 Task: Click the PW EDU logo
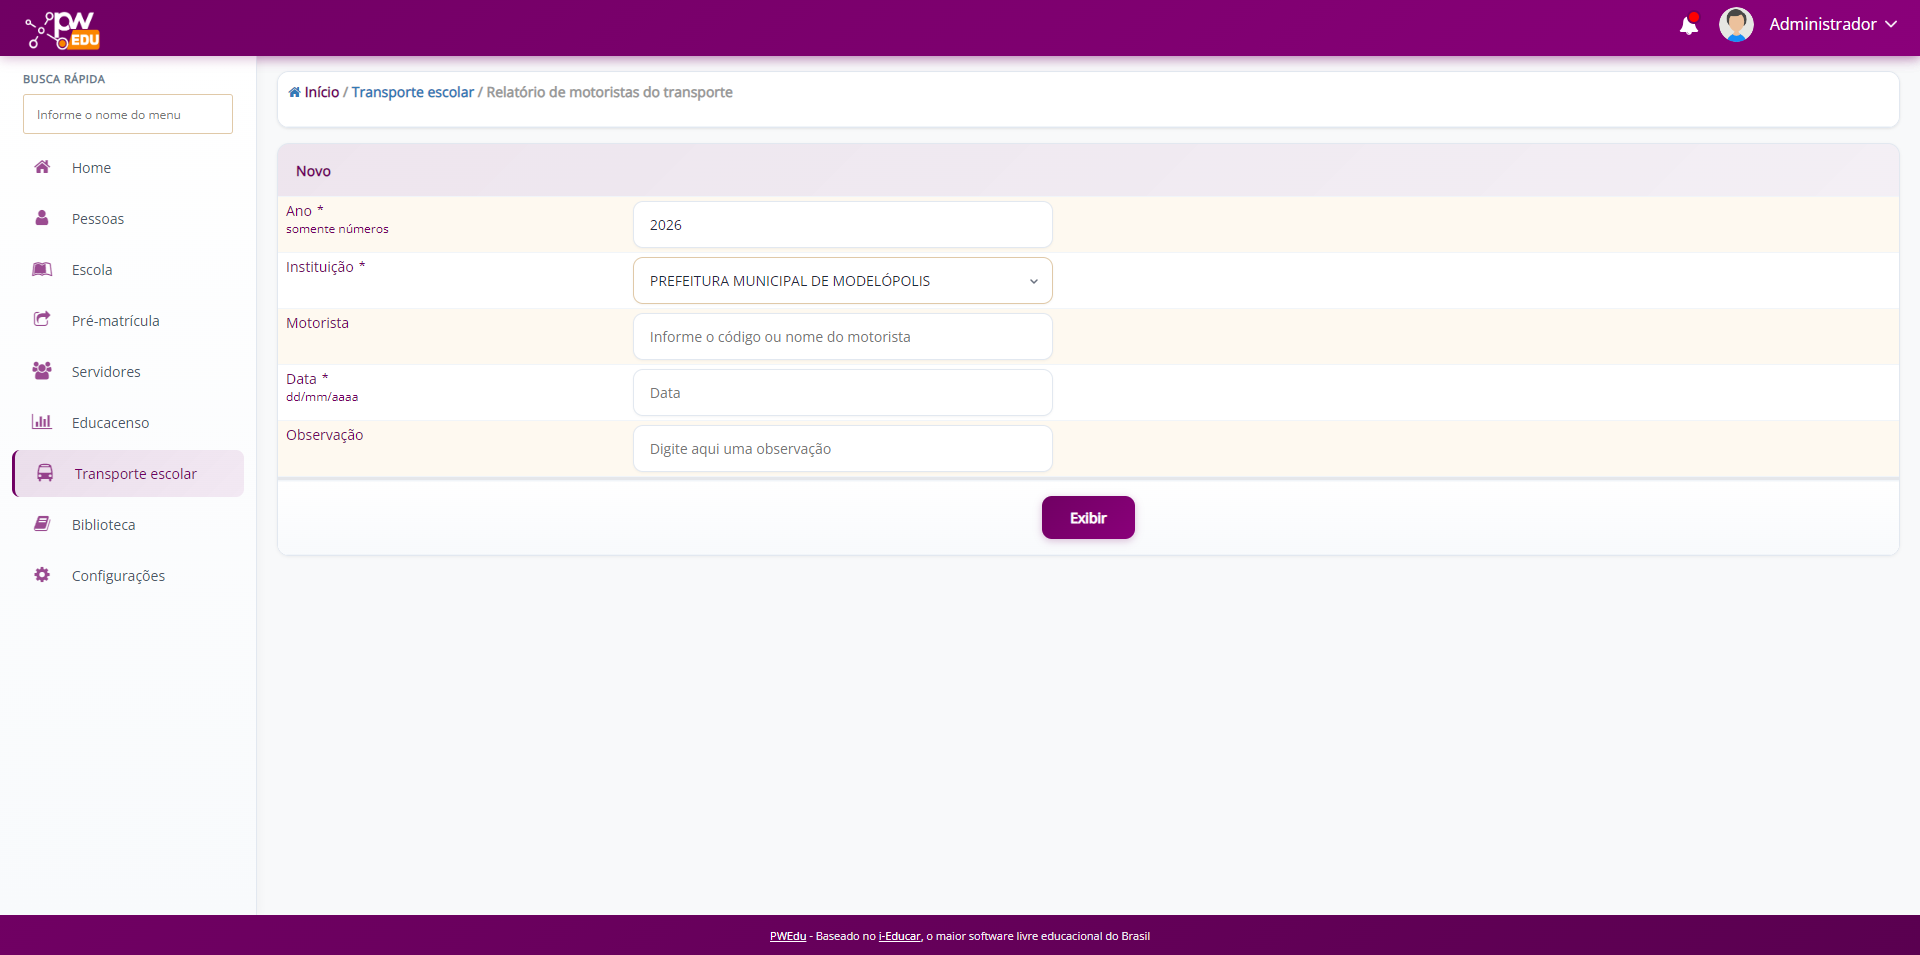point(63,30)
